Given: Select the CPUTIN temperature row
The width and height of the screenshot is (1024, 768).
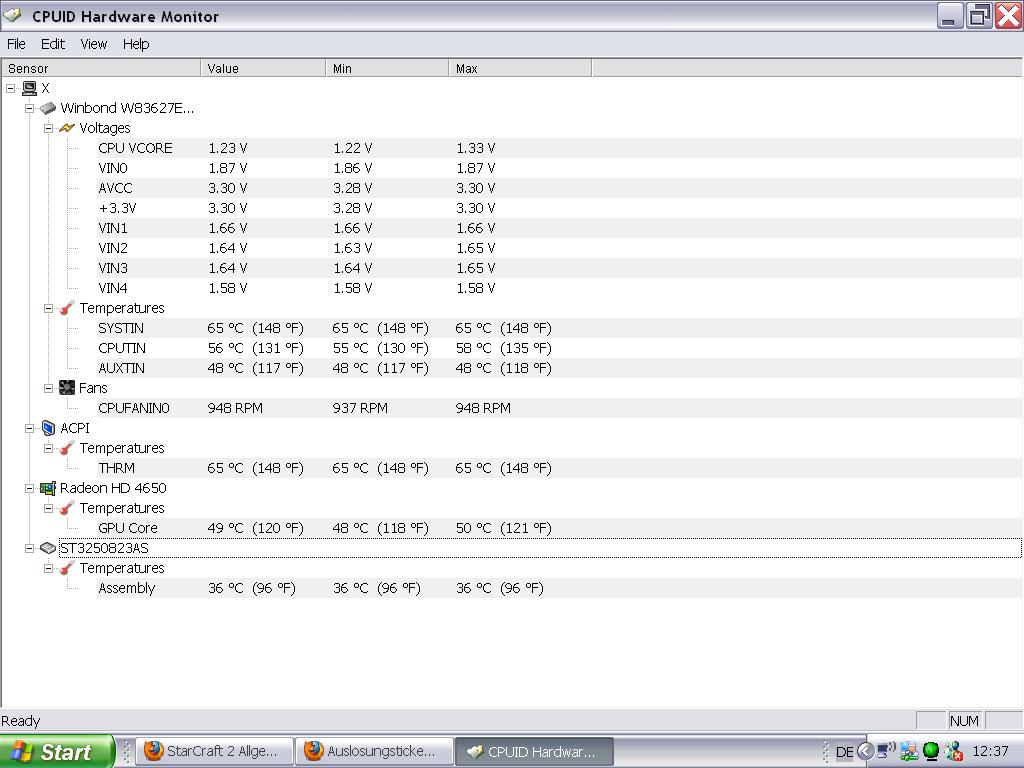Looking at the screenshot, I should [x=559, y=348].
